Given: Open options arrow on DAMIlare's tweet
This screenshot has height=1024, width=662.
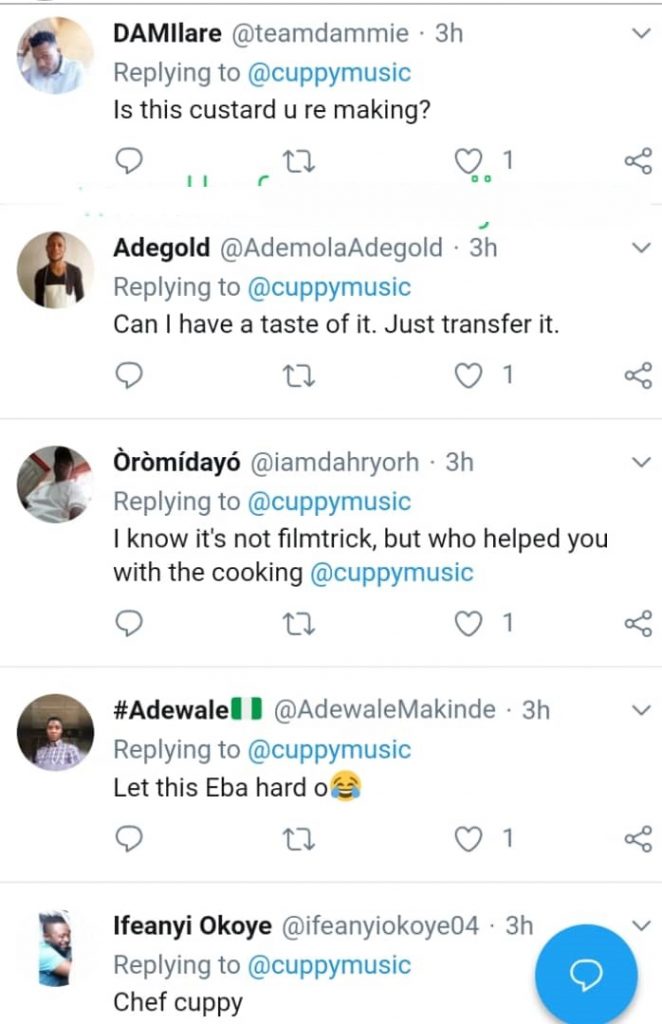Looking at the screenshot, I should [642, 34].
